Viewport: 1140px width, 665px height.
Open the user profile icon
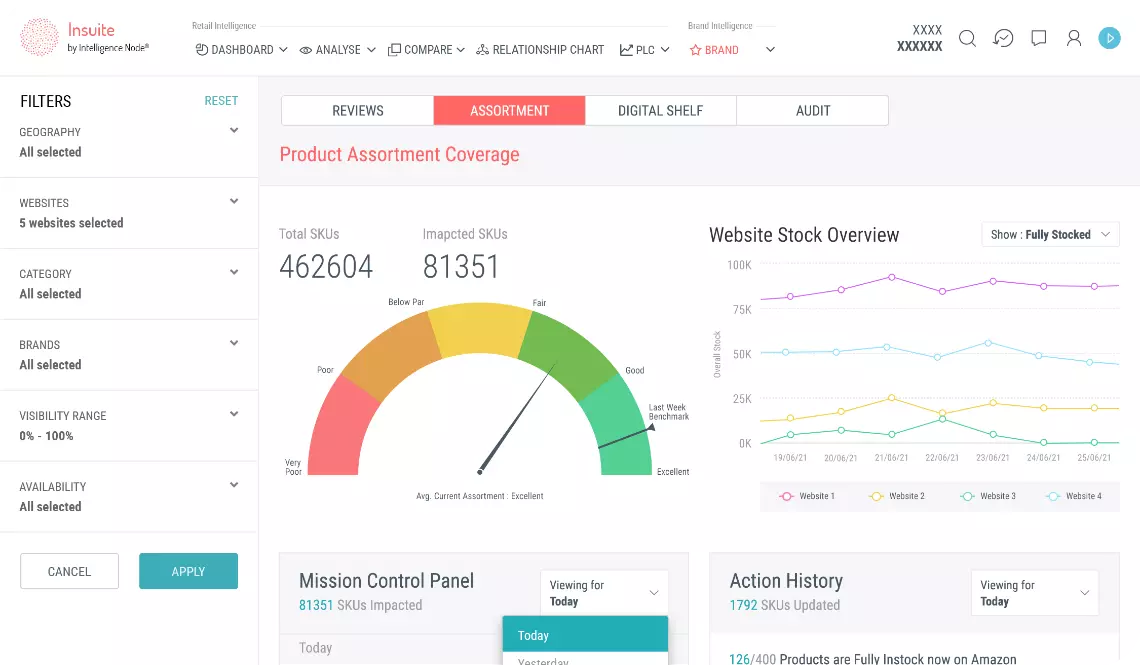coord(1074,39)
